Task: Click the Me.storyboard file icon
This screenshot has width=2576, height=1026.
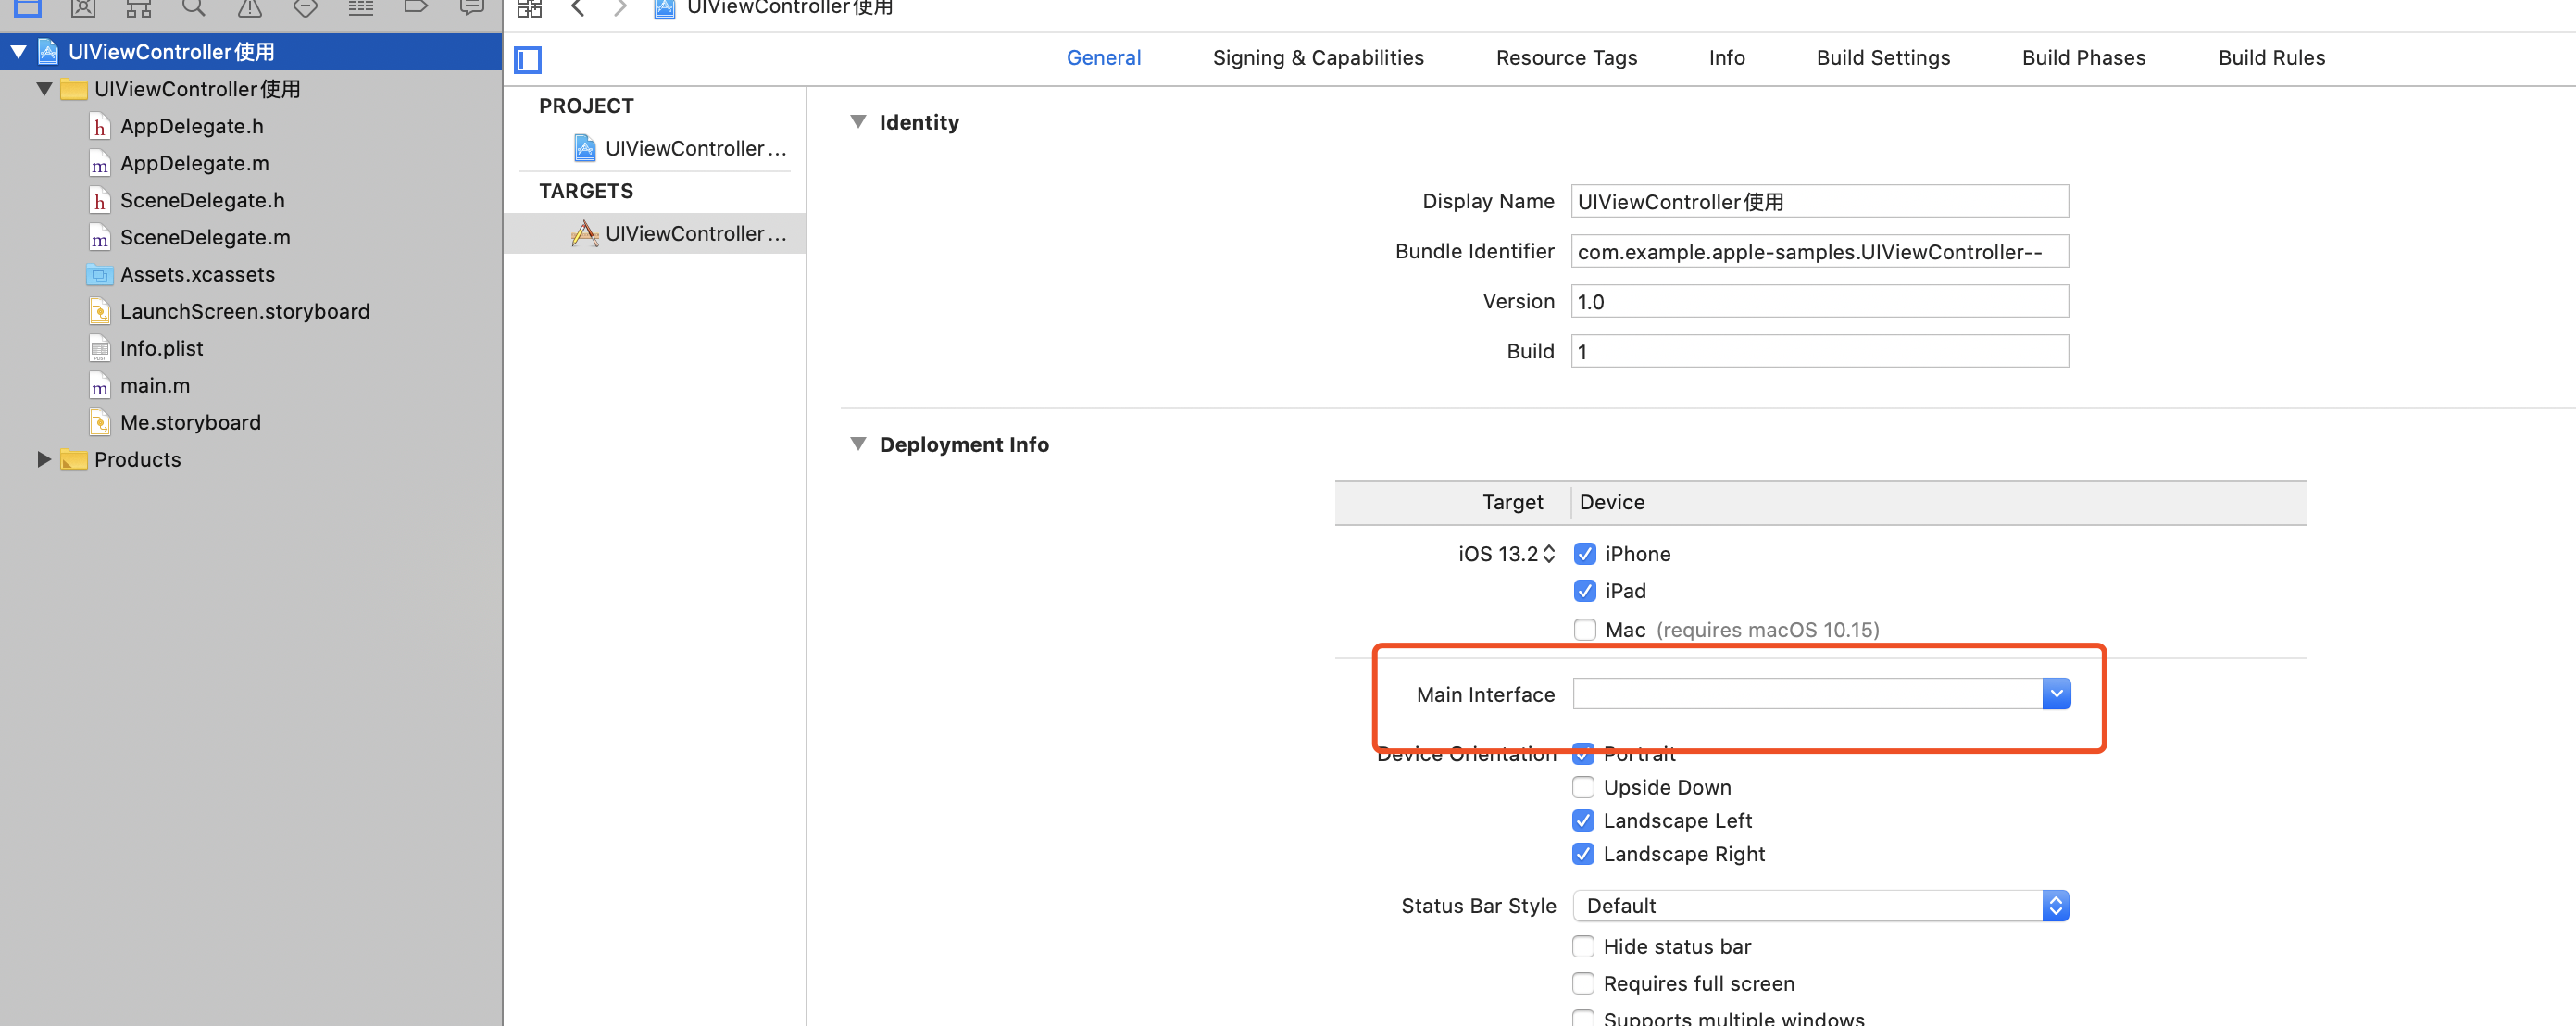Action: [99, 422]
